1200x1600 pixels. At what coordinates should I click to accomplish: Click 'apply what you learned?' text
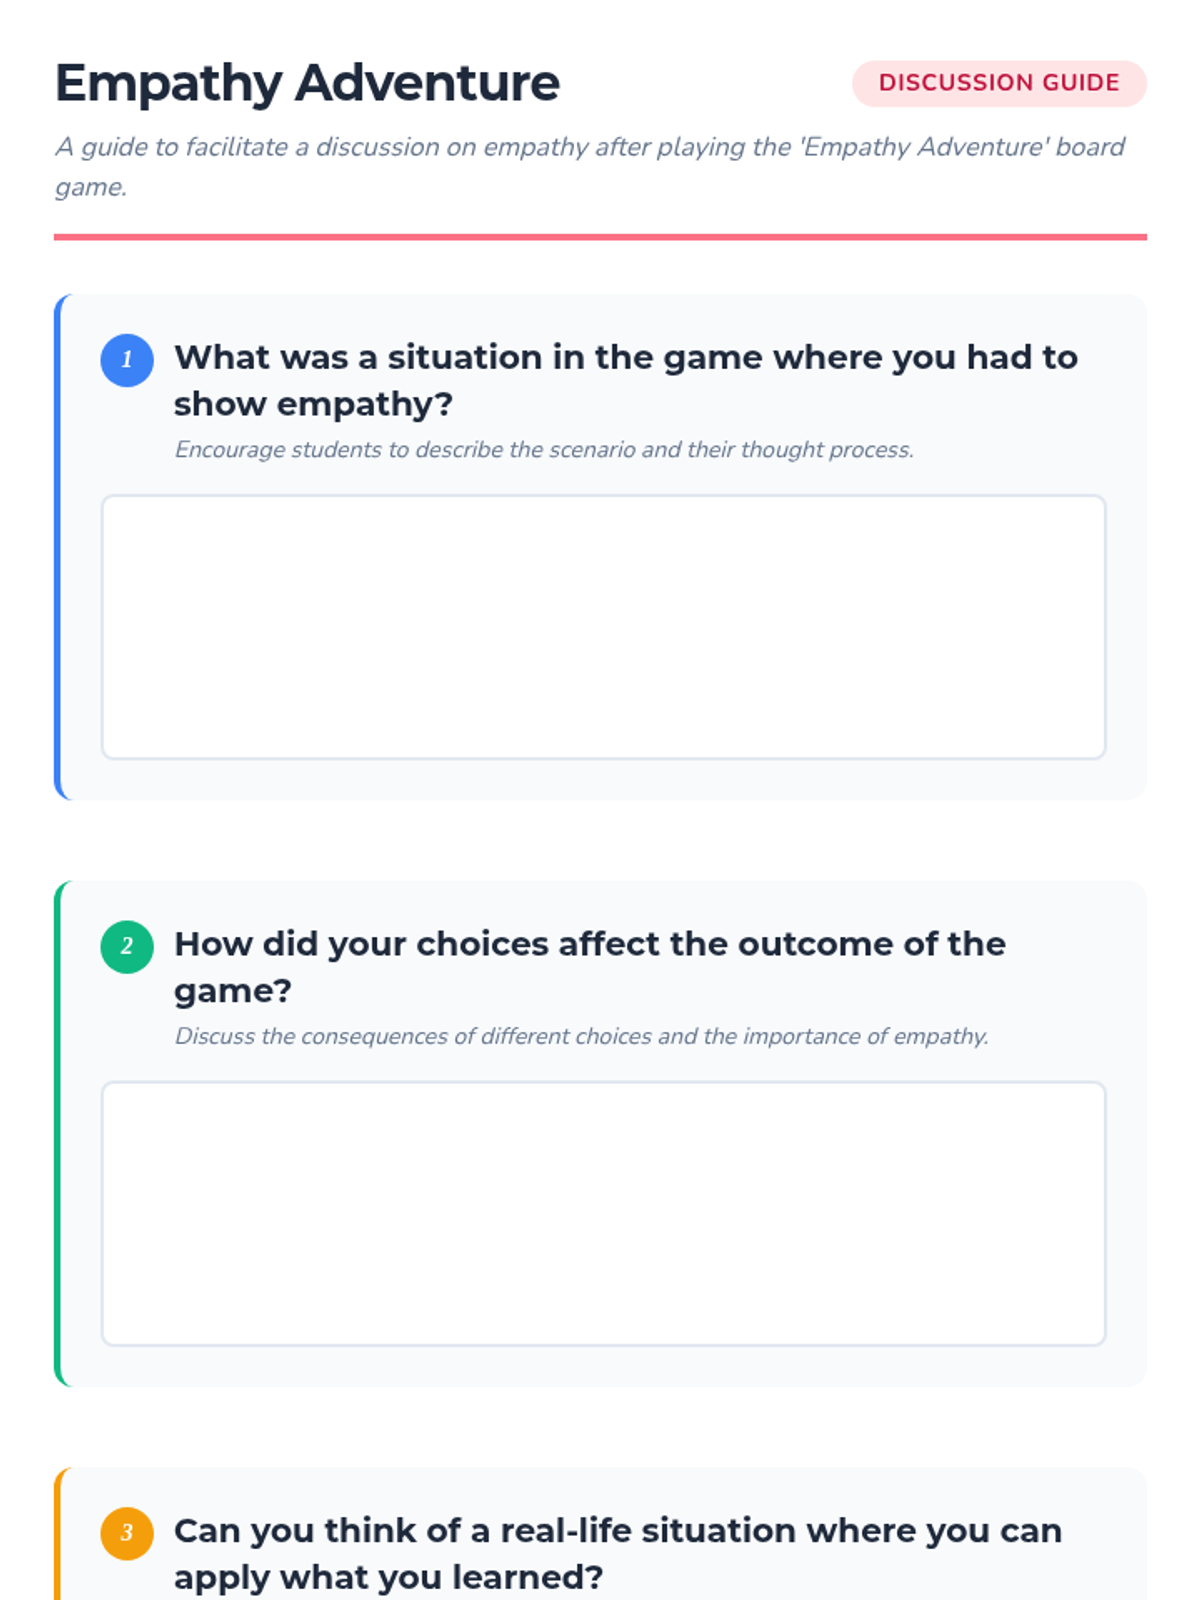388,1577
